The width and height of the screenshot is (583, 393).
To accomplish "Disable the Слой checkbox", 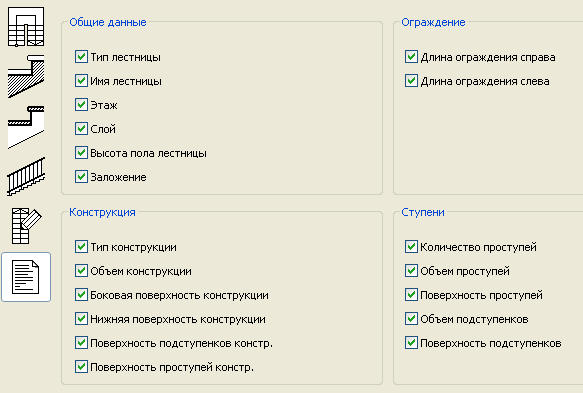I will click(81, 129).
